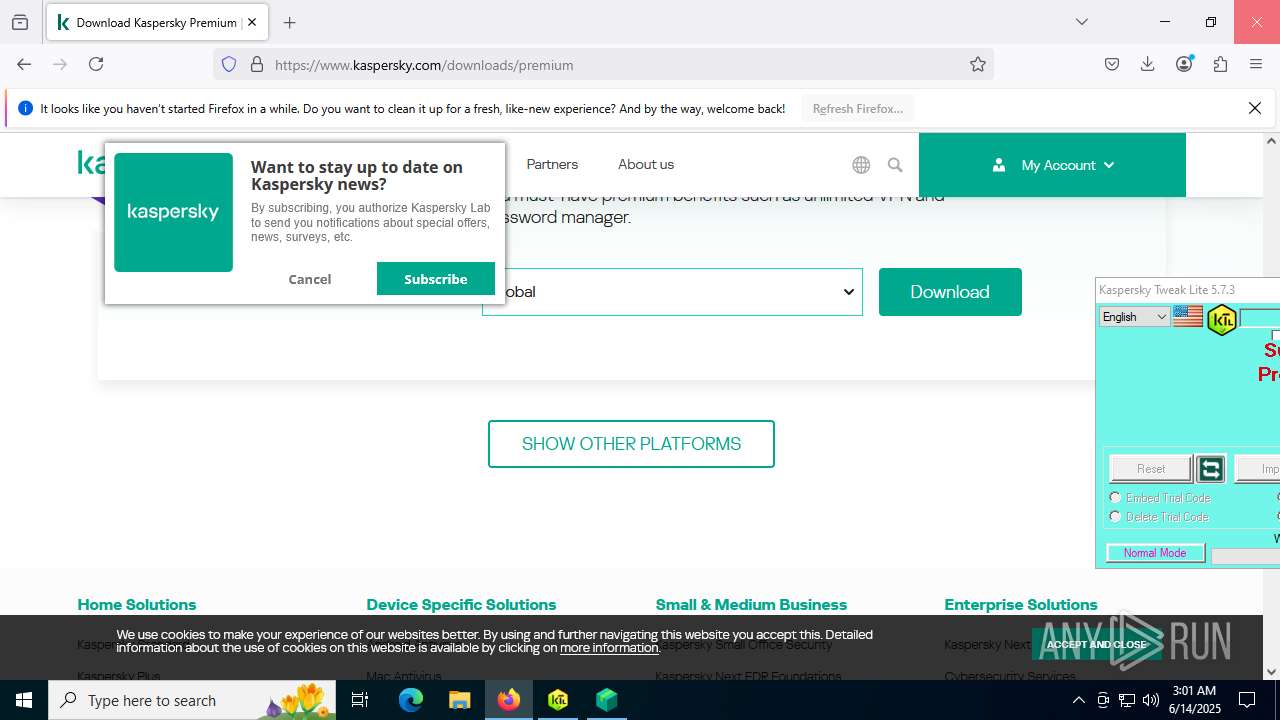Open the notification center icon
This screenshot has height=720, width=1280.
pyautogui.click(x=1247, y=700)
